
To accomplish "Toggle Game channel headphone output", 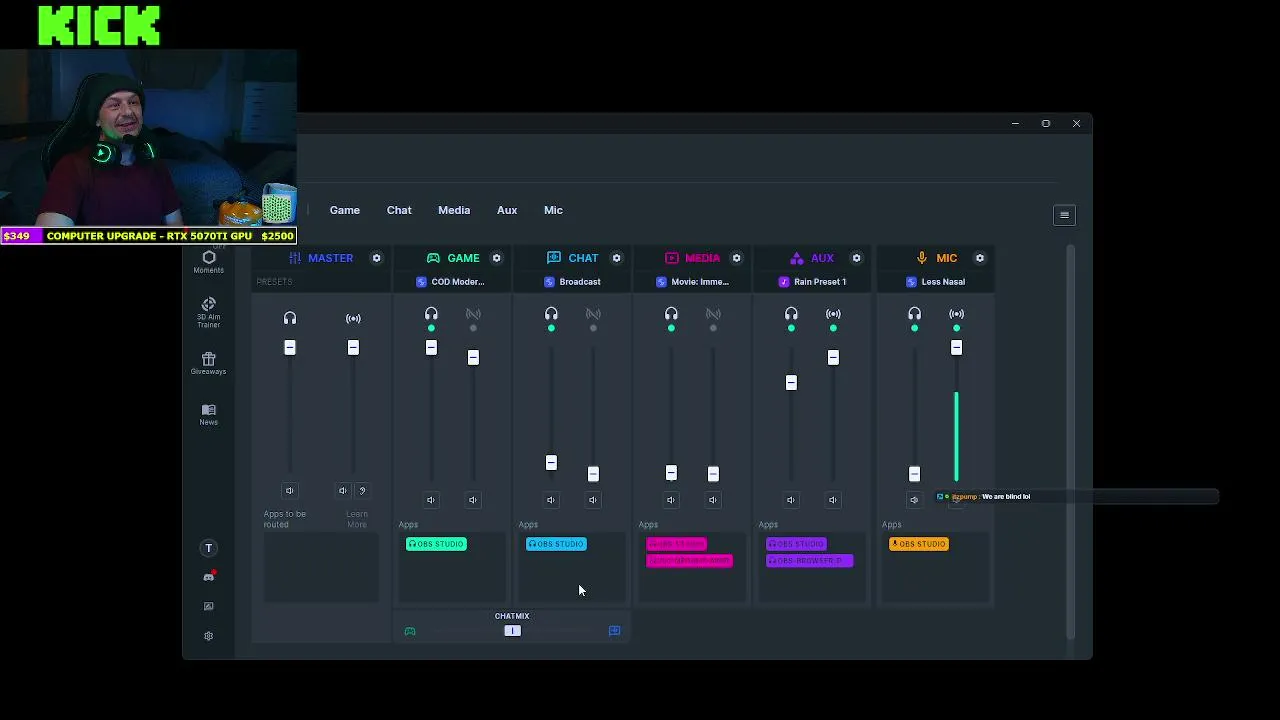I will click(431, 315).
